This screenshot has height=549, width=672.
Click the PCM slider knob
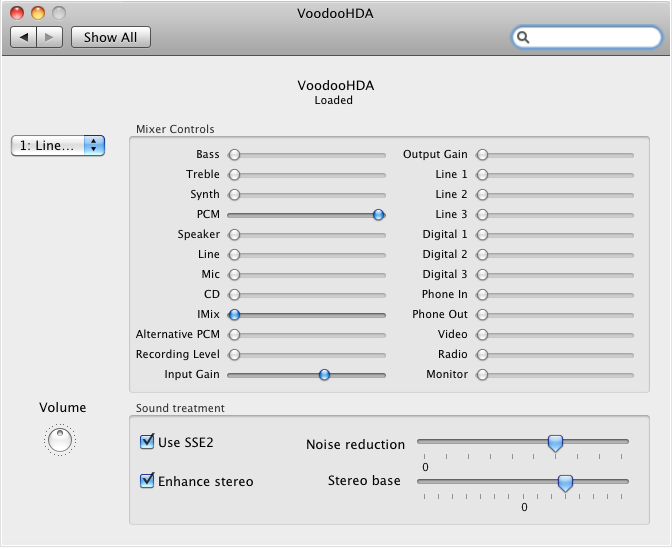tap(378, 215)
